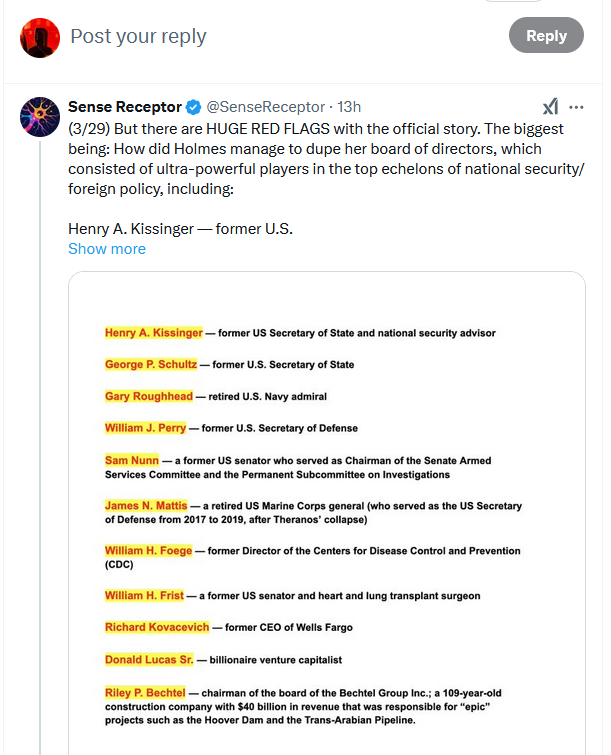
Task: Click the gray Reply button
Action: [546, 35]
